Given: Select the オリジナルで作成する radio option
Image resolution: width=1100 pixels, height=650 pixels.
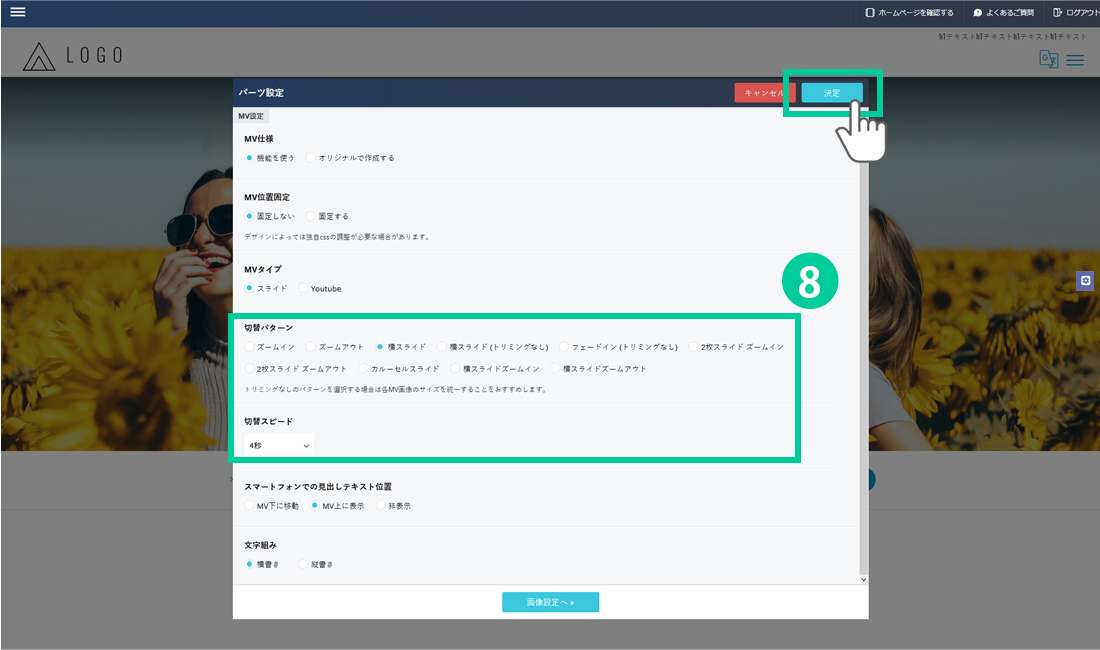Looking at the screenshot, I should (312, 158).
